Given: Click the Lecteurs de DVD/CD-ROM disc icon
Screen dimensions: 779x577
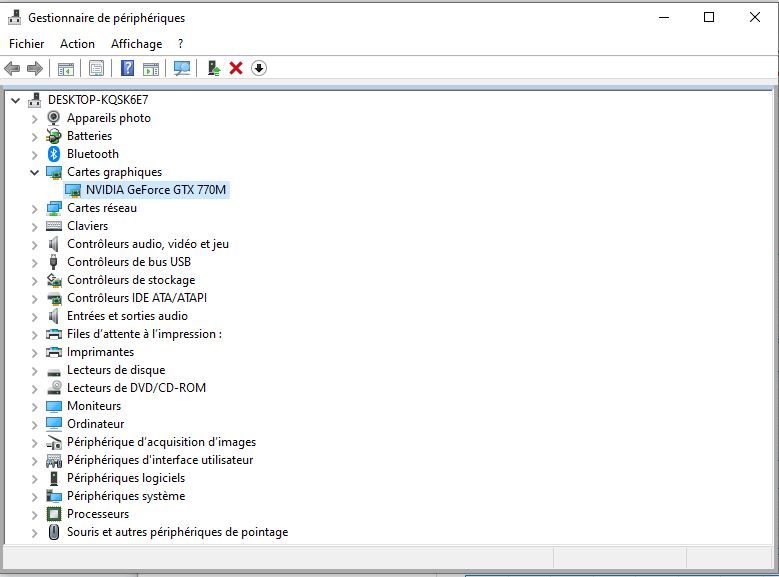Looking at the screenshot, I should (x=54, y=388).
